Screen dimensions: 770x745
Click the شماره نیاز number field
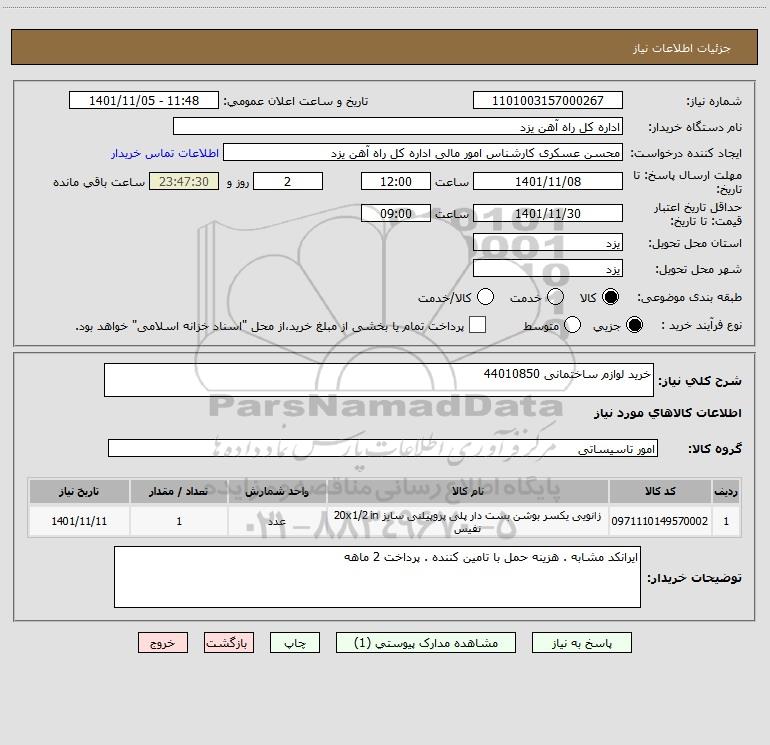pos(548,101)
